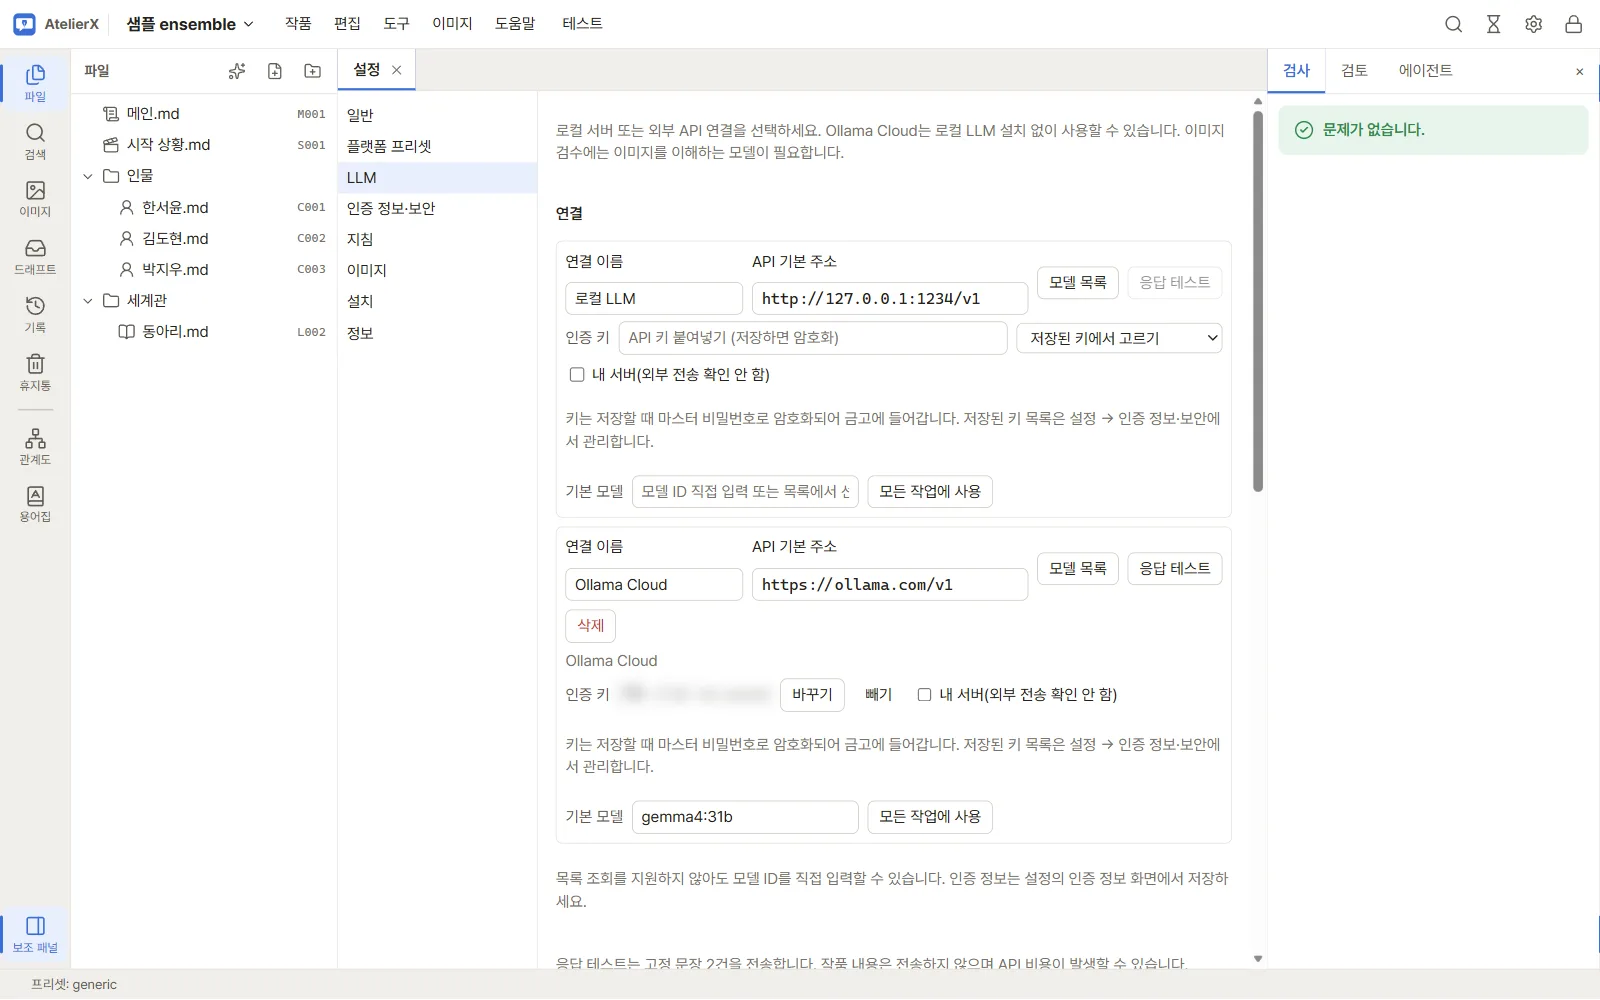Collapse the 세계관 folder
1600x1000 pixels.
coord(88,301)
